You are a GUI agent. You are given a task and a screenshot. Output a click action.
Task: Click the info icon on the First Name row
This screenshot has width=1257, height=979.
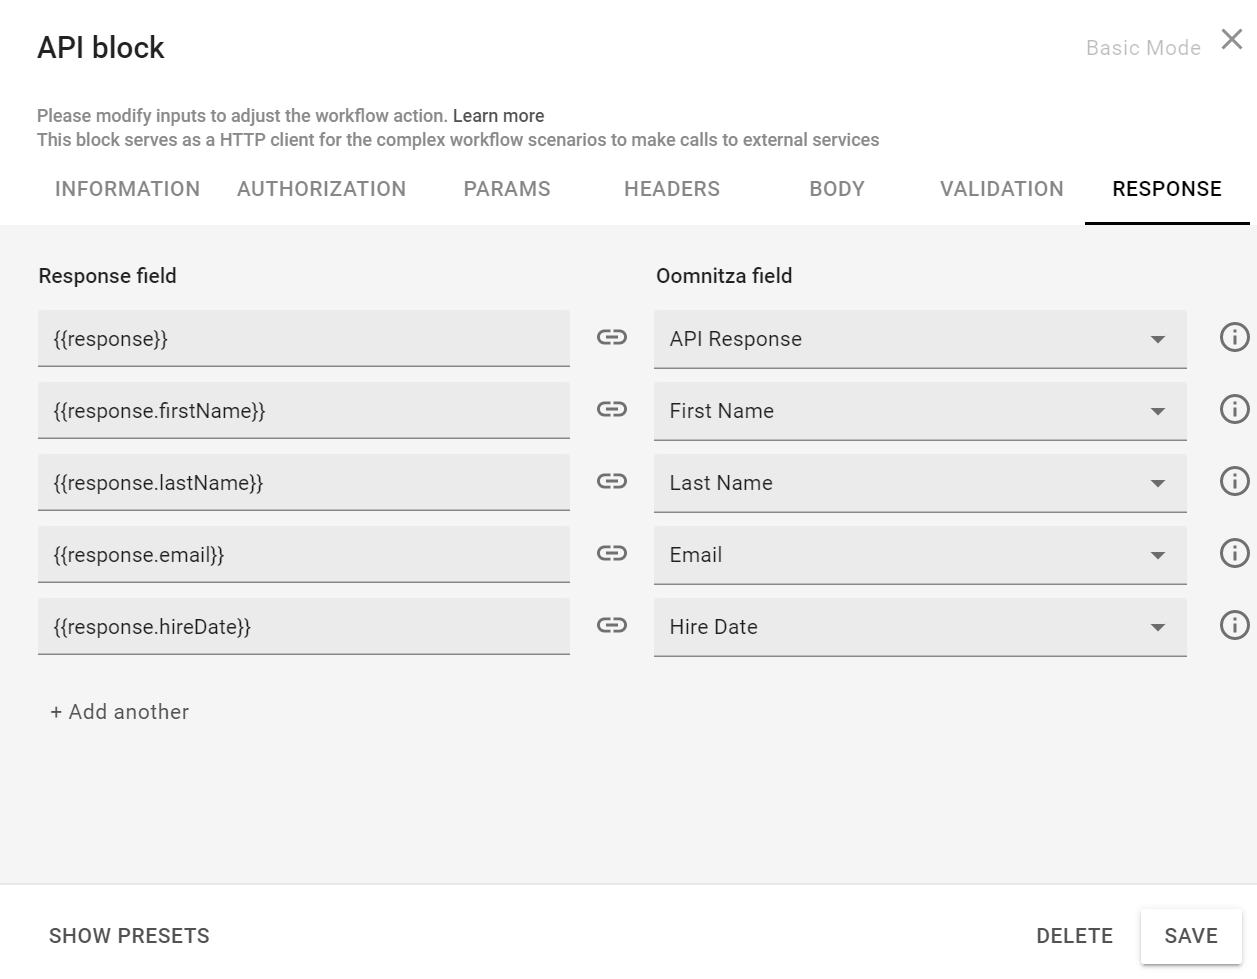pyautogui.click(x=1234, y=409)
